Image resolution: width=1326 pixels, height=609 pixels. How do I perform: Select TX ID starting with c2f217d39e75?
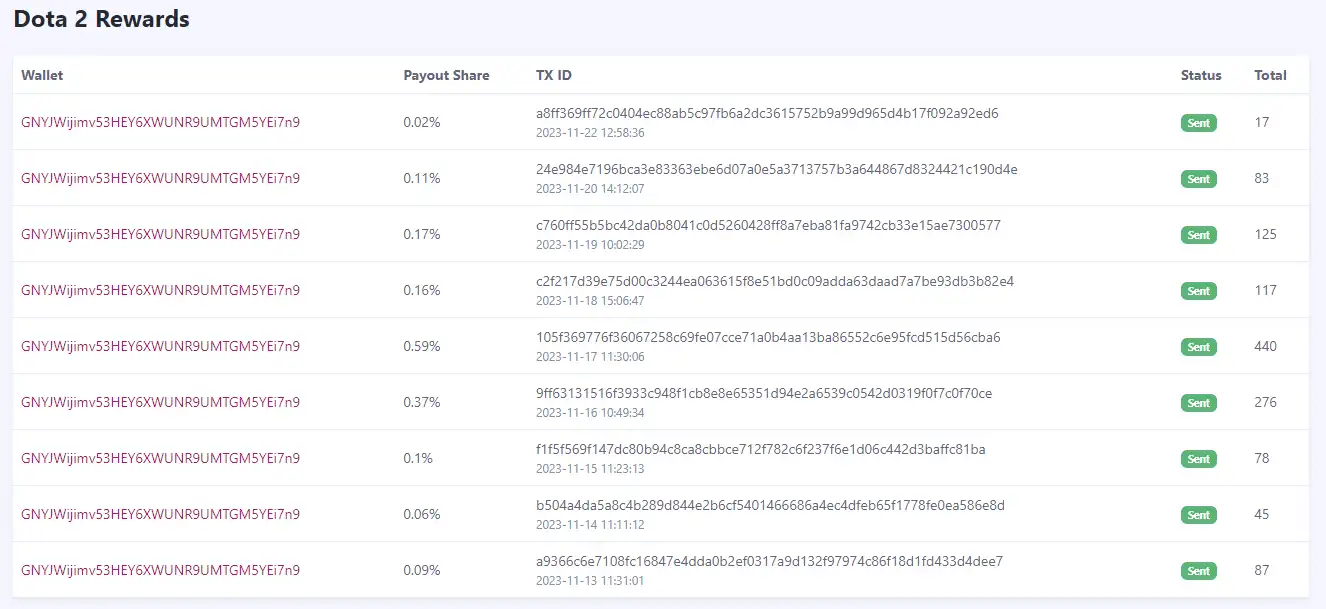coord(775,281)
